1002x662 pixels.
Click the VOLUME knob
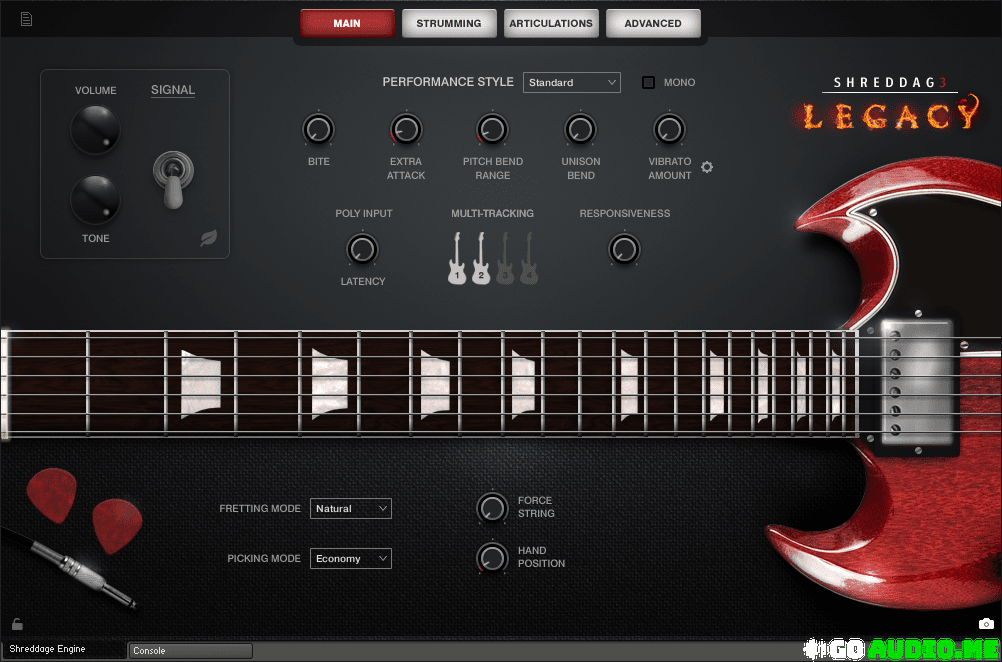coord(95,130)
